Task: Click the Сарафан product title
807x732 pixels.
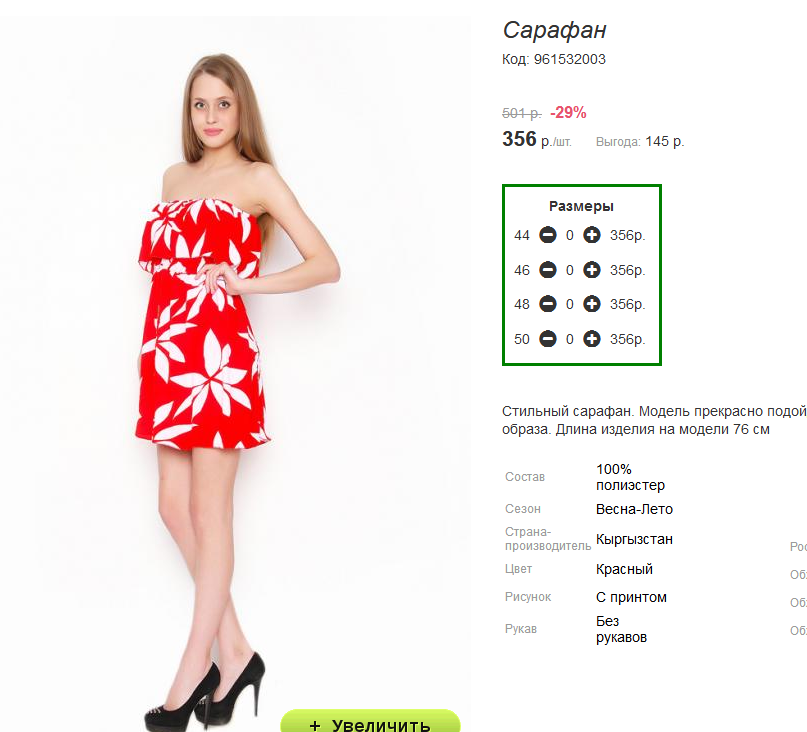Action: [x=554, y=30]
